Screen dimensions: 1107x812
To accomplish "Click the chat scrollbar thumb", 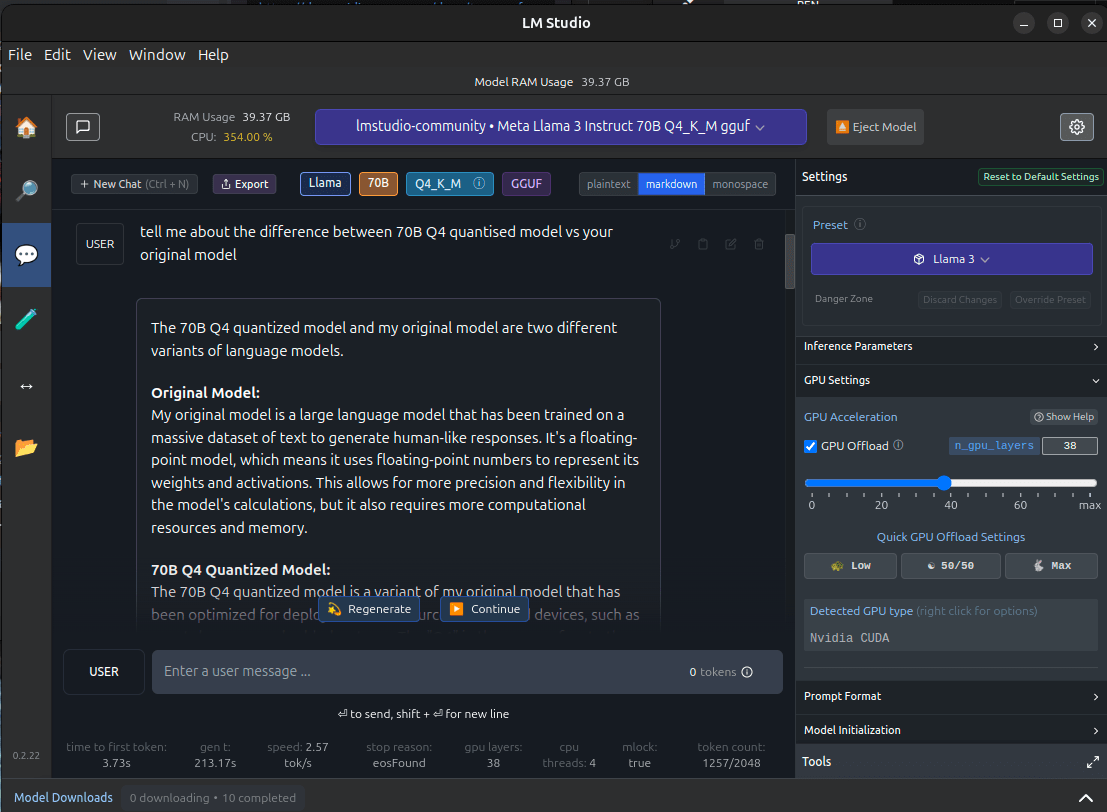I will (x=789, y=261).
